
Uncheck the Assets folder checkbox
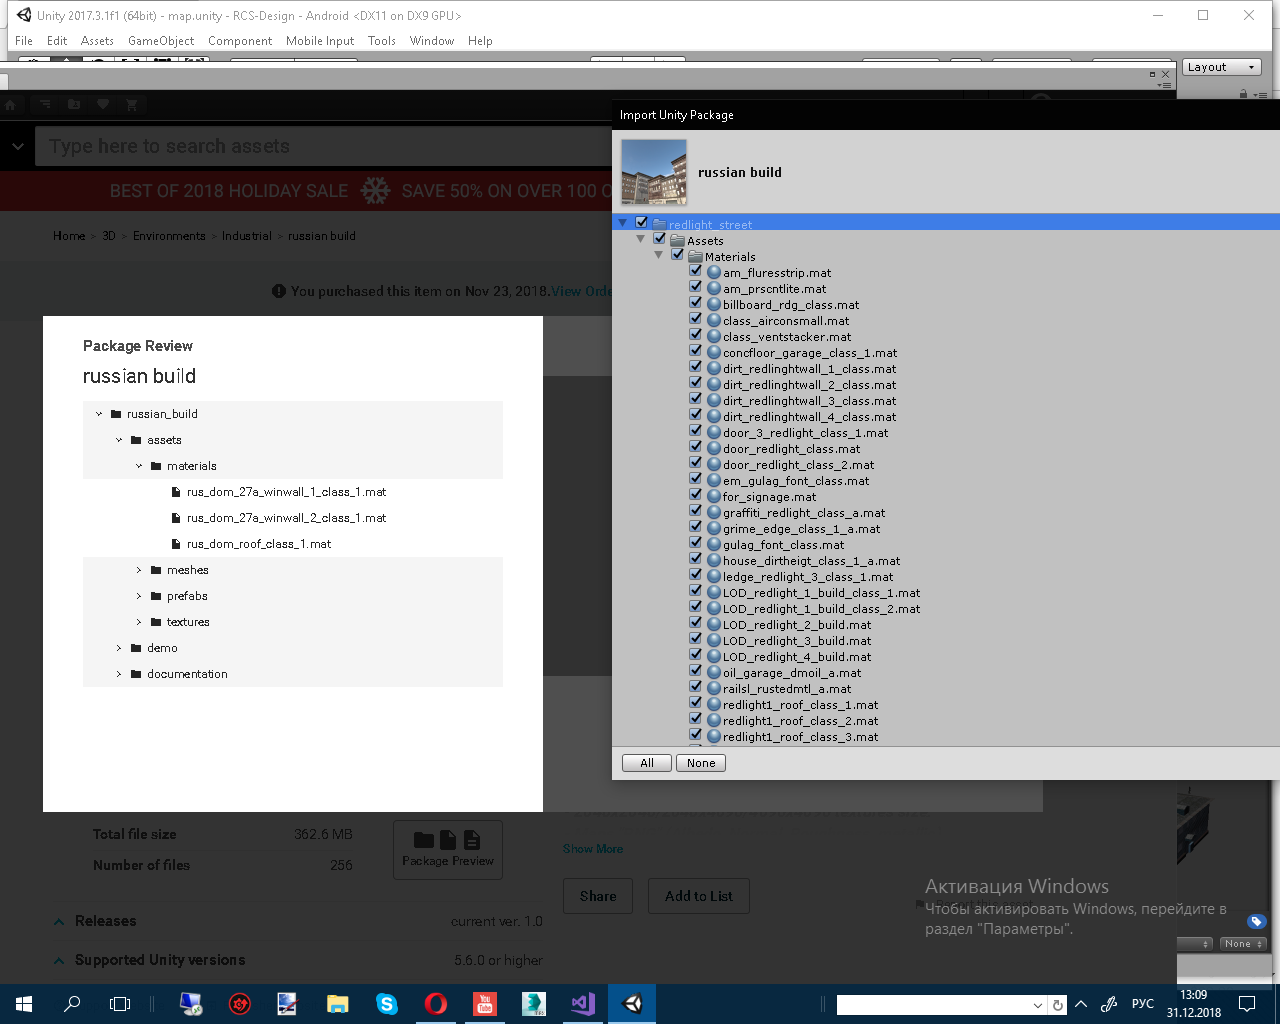660,239
